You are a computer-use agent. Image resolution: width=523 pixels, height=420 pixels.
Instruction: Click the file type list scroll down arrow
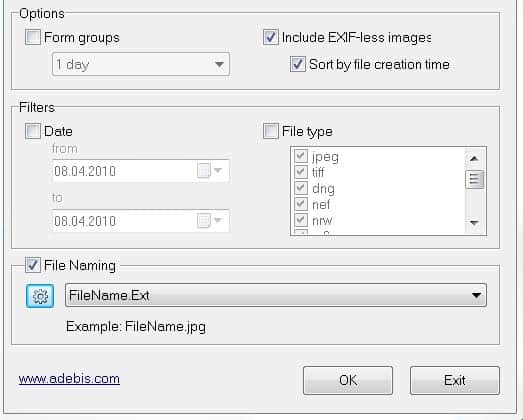tap(475, 223)
